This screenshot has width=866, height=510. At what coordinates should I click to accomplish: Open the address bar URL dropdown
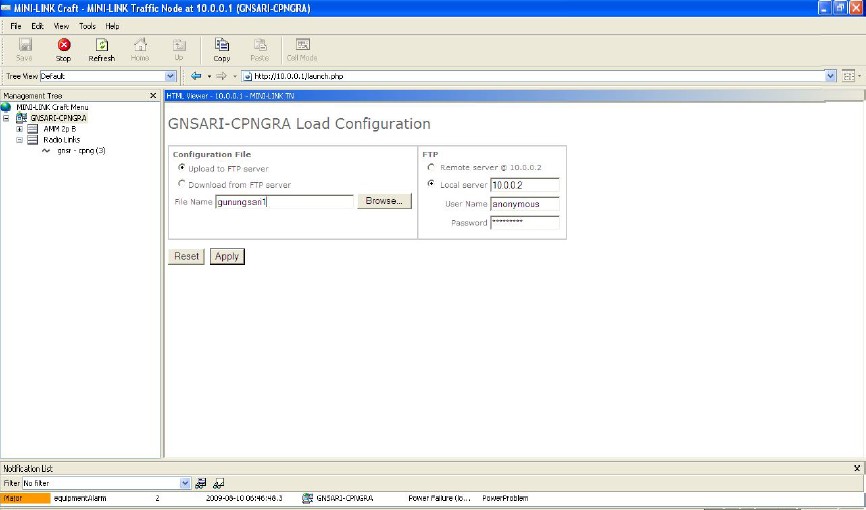831,76
